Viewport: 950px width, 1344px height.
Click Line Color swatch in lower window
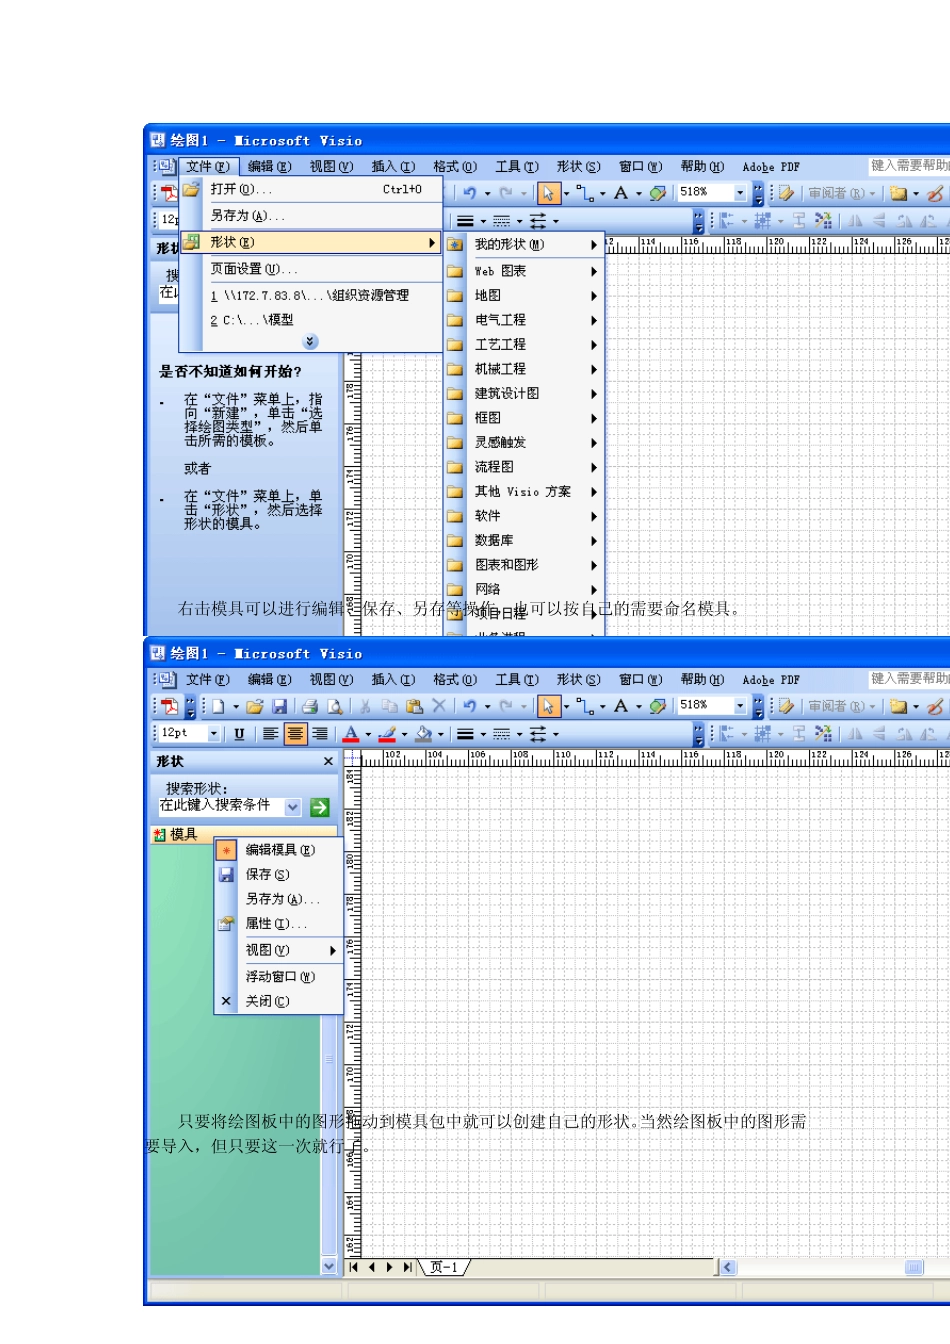pyautogui.click(x=387, y=734)
